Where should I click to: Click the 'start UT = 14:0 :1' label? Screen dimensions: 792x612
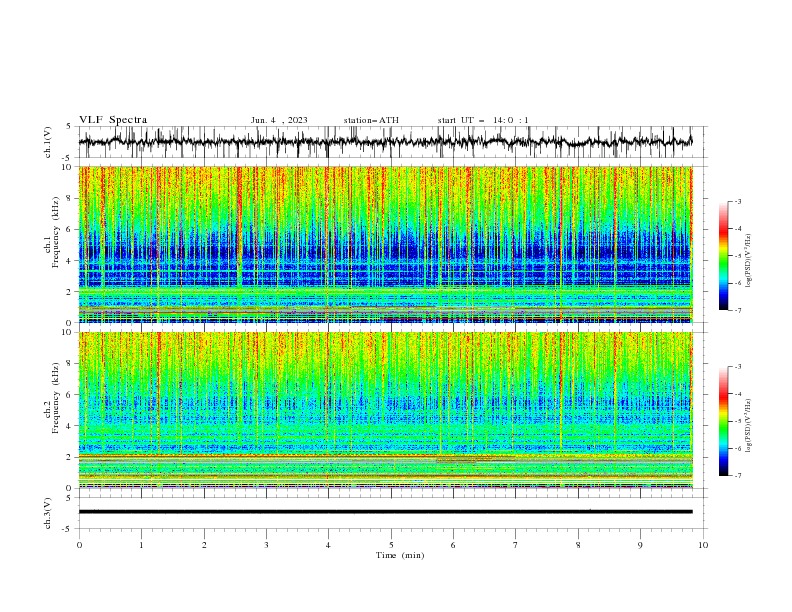[x=483, y=120]
